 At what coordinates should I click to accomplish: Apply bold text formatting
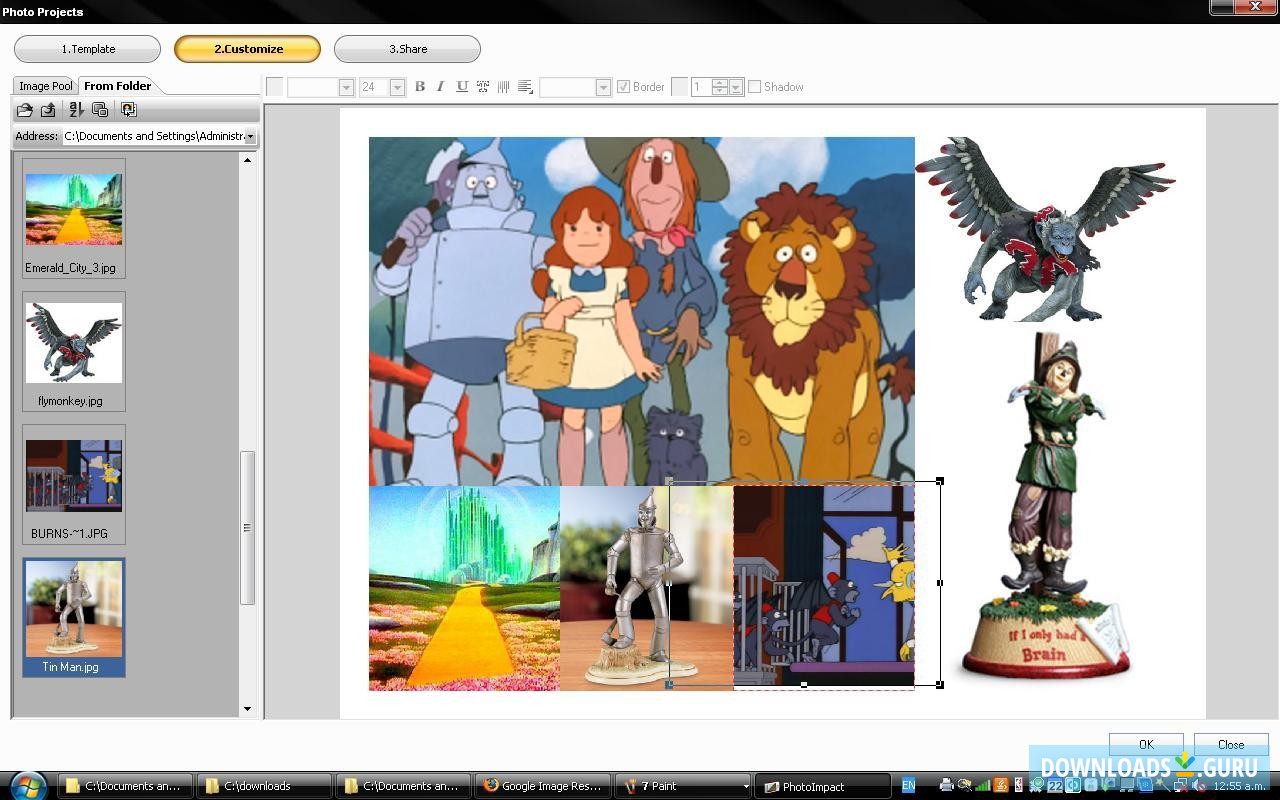(419, 87)
